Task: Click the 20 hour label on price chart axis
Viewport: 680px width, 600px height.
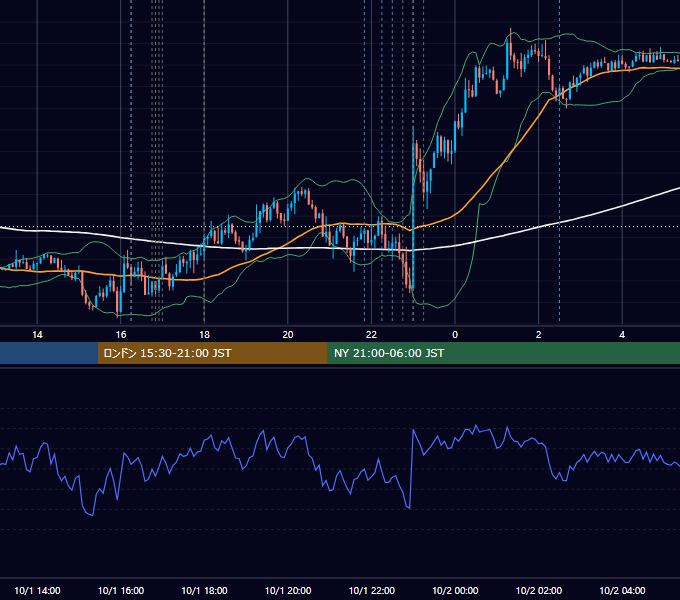Action: click(288, 335)
